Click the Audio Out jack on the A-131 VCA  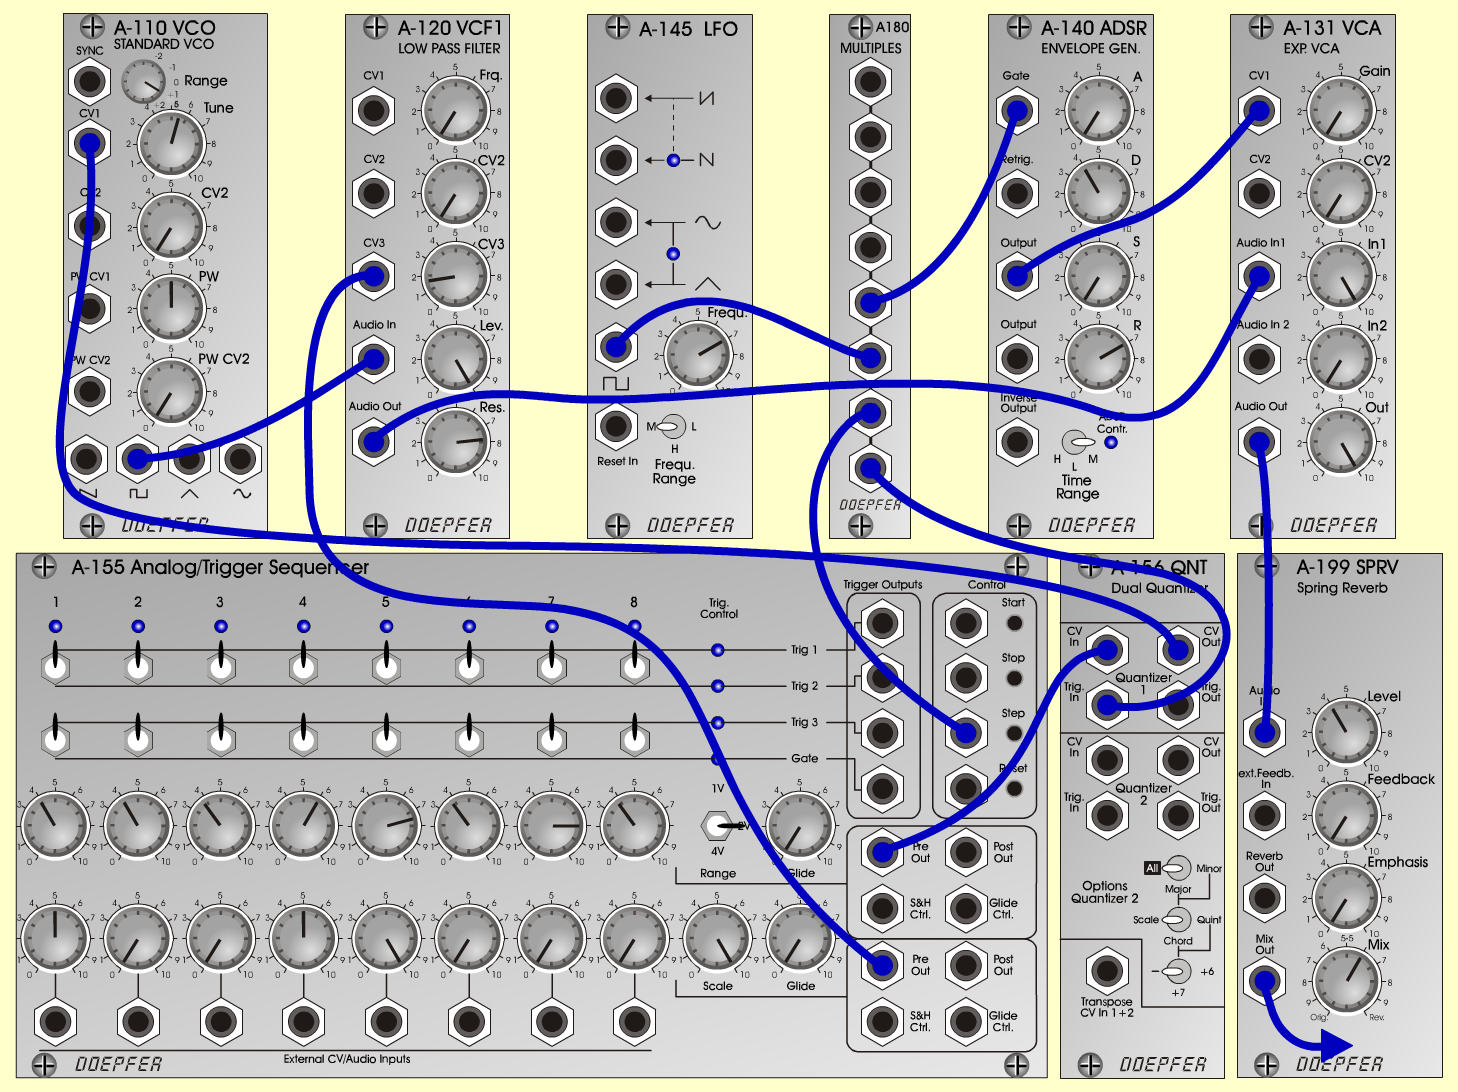click(x=1259, y=441)
